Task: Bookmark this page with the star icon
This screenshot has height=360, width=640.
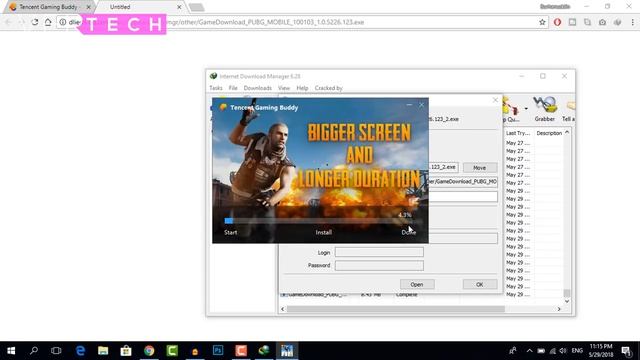Action: [x=542, y=22]
